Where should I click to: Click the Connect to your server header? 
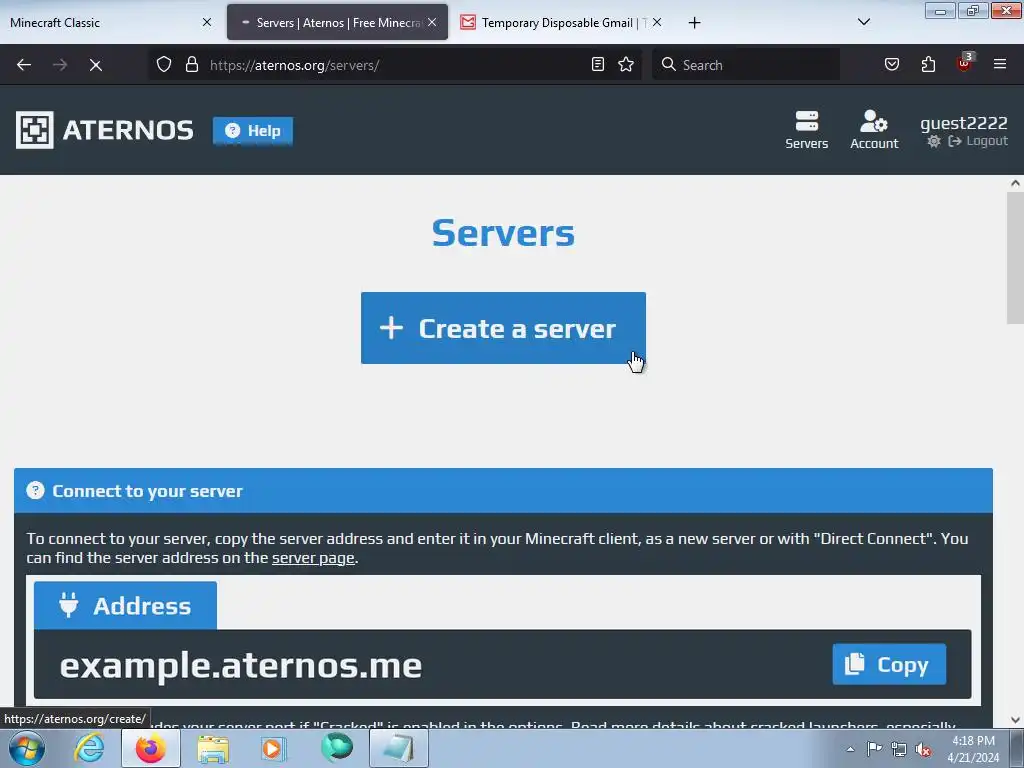pyautogui.click(x=503, y=490)
